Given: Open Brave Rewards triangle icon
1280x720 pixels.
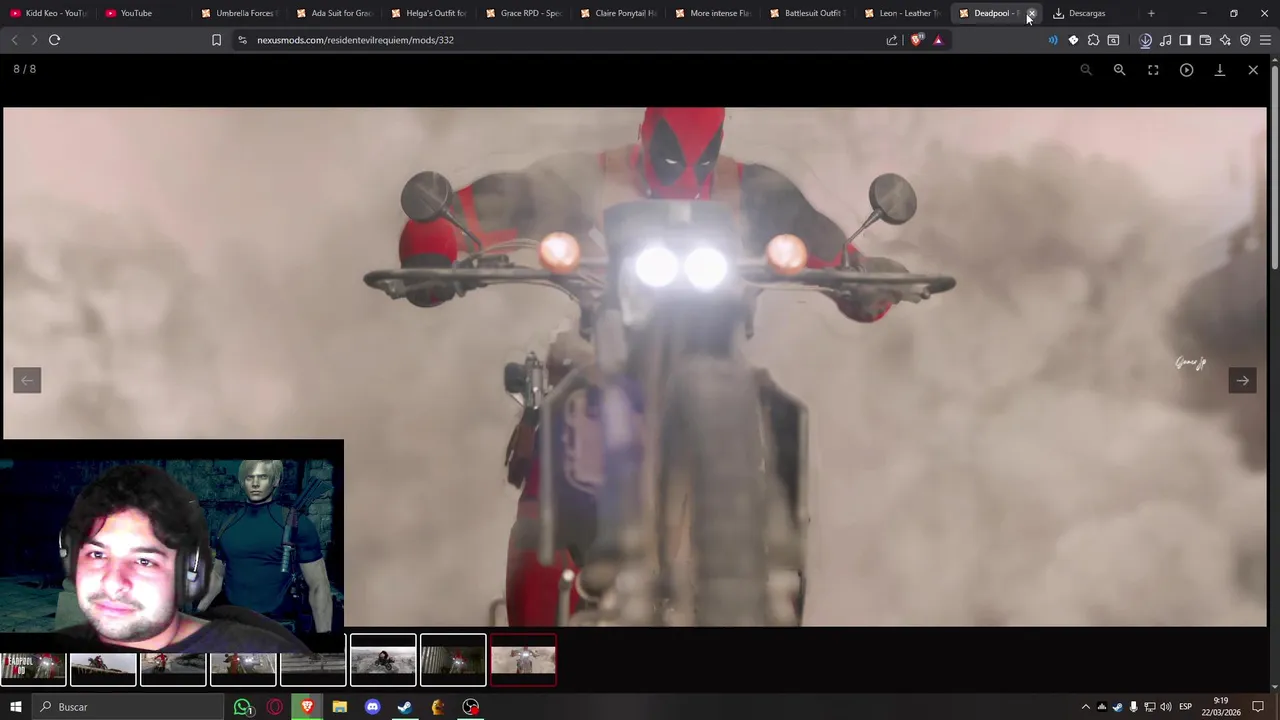Looking at the screenshot, I should 938,40.
